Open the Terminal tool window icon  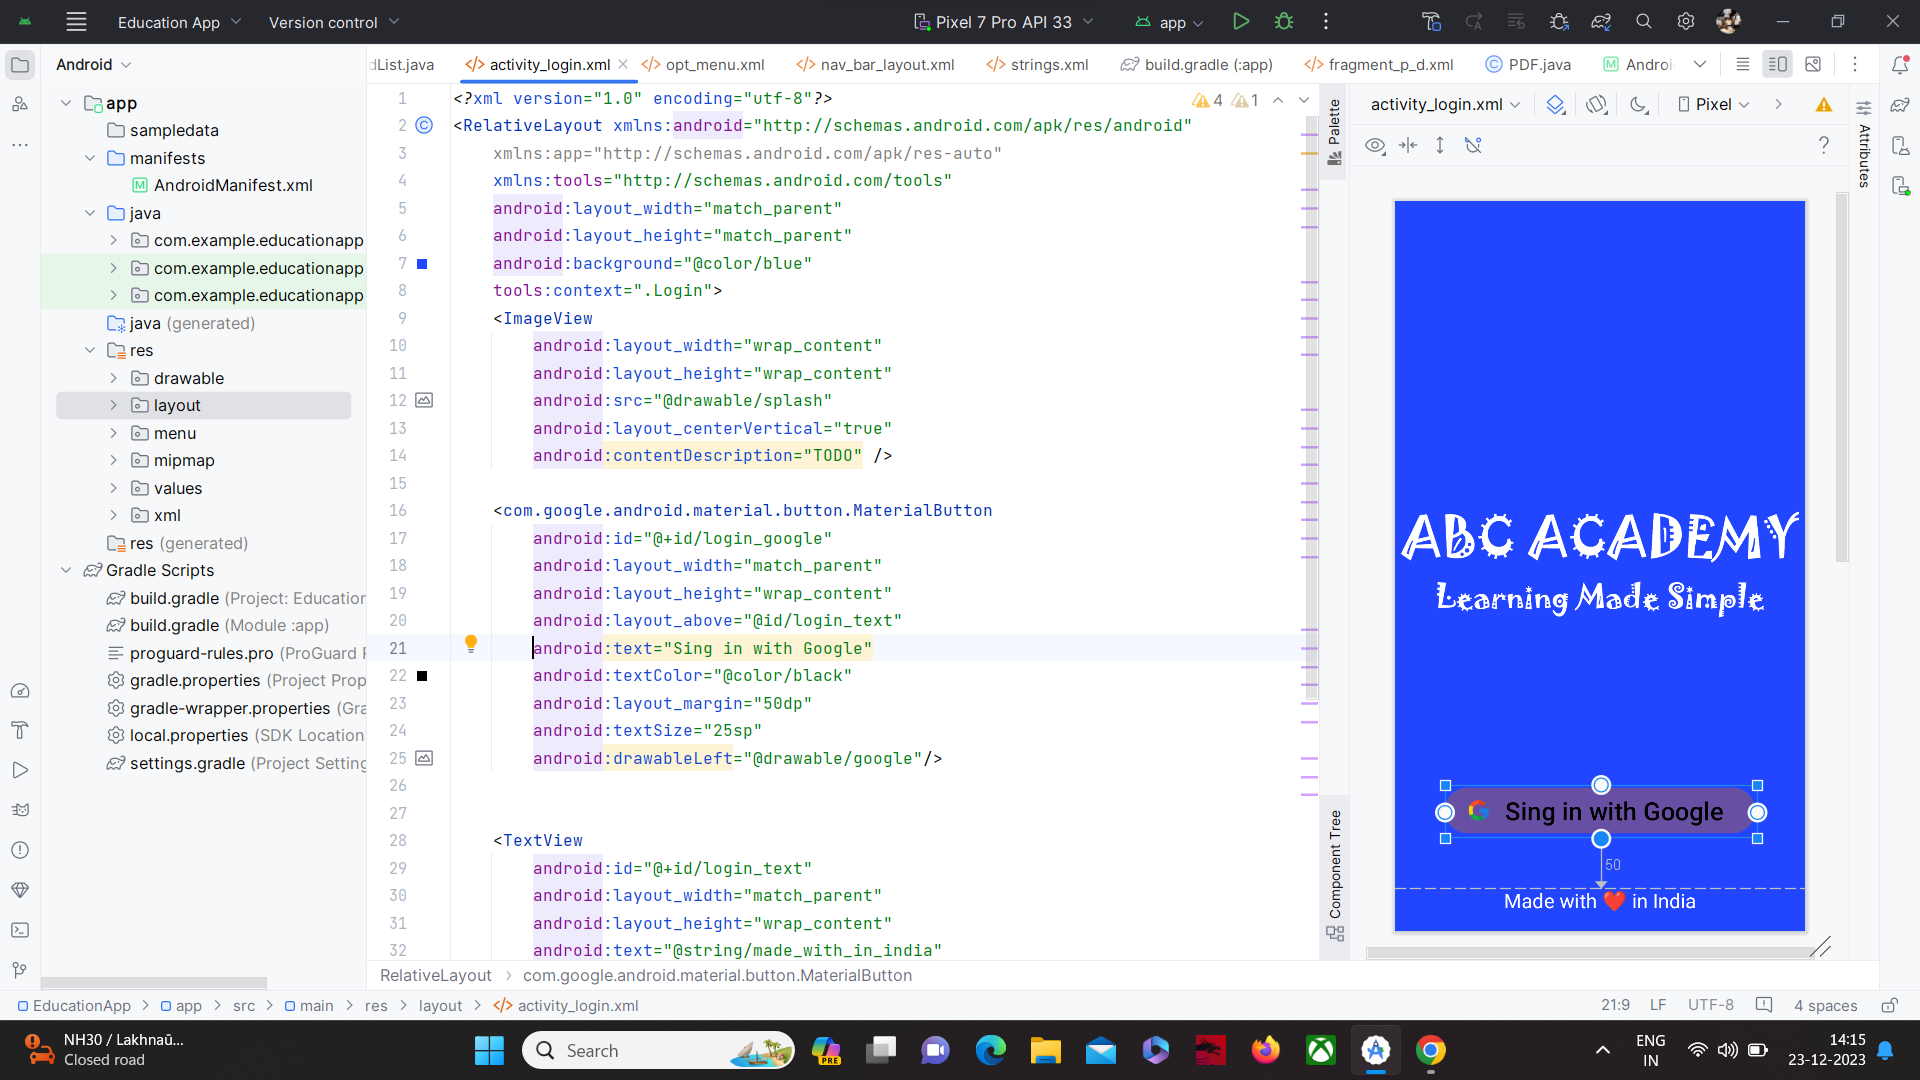click(20, 930)
